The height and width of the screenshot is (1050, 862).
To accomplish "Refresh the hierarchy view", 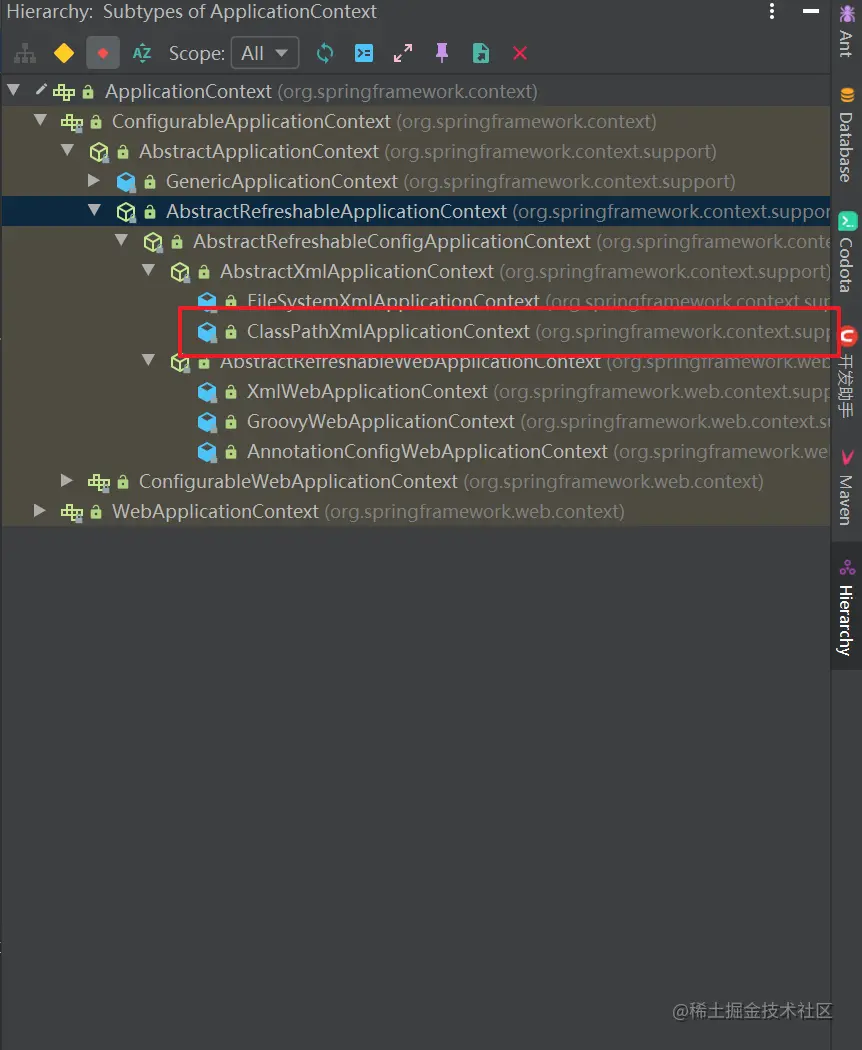I will [x=325, y=53].
